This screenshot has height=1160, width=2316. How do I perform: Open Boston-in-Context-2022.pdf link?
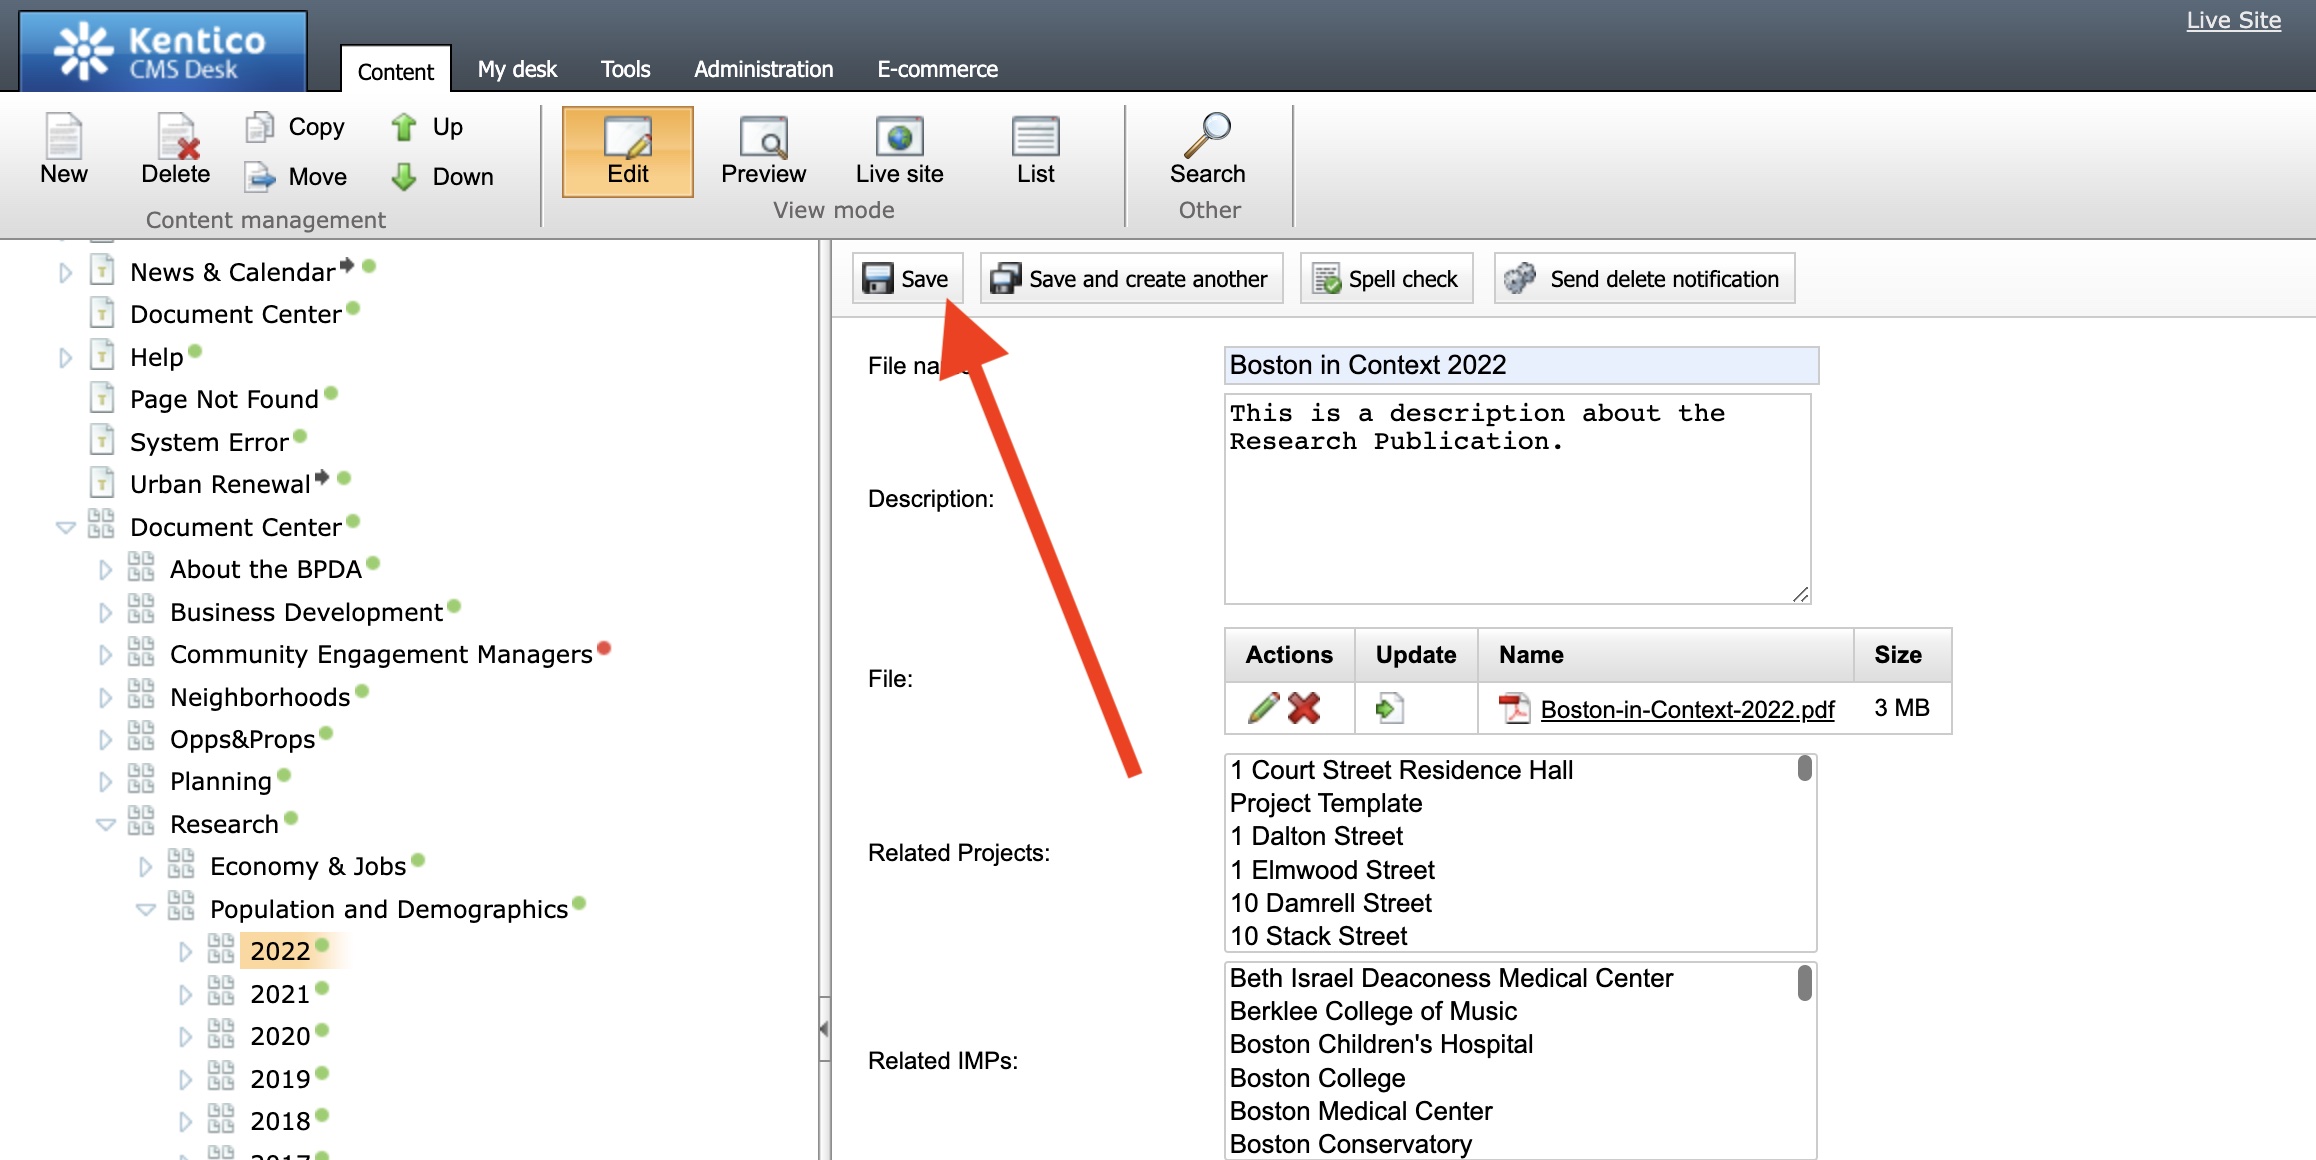[x=1687, y=709]
